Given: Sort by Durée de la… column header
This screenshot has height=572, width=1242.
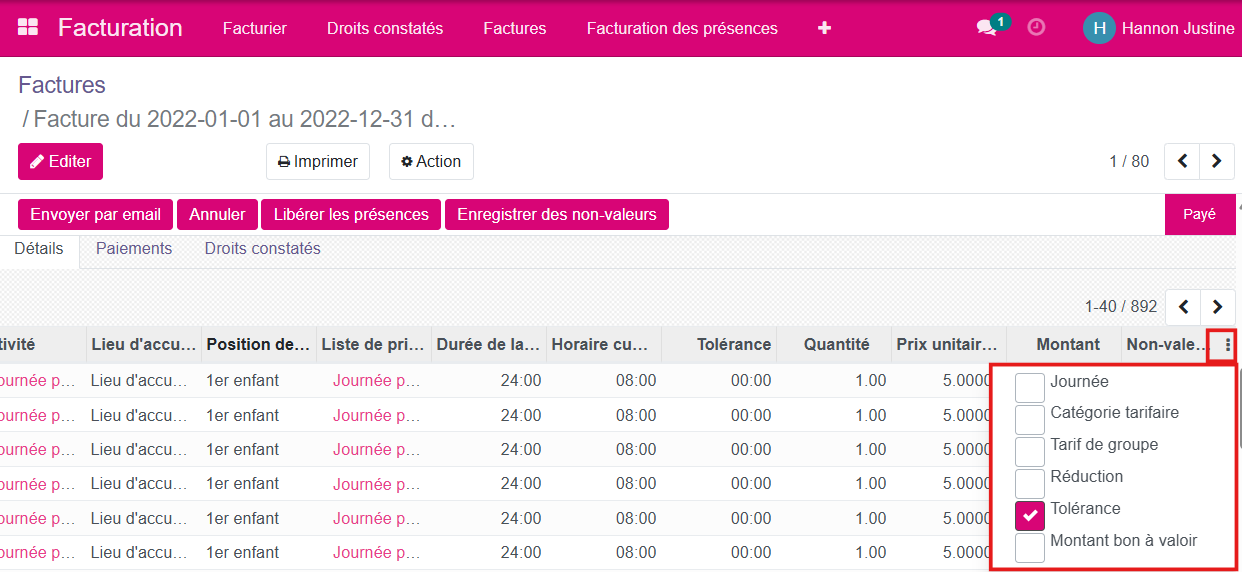Looking at the screenshot, I should pos(489,344).
